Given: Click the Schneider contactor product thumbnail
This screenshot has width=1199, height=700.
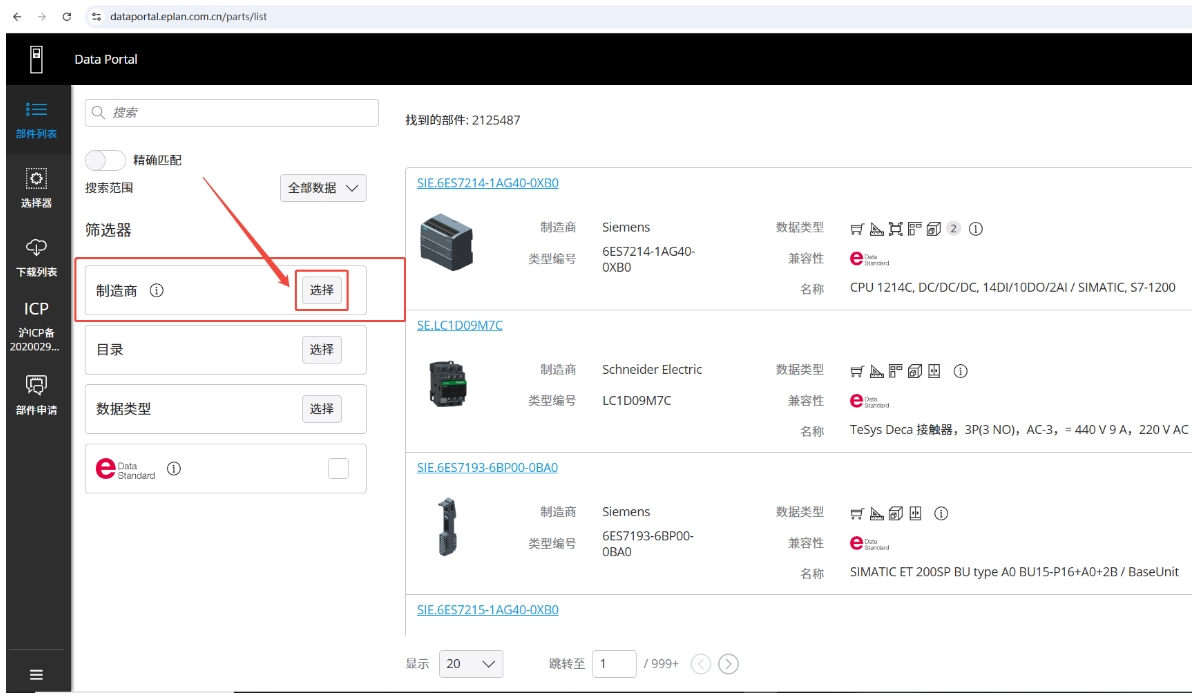Looking at the screenshot, I should 448,383.
